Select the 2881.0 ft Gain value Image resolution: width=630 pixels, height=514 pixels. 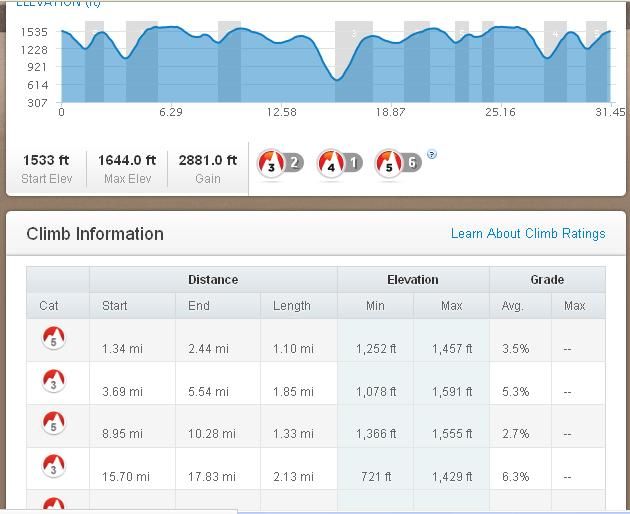[208, 160]
